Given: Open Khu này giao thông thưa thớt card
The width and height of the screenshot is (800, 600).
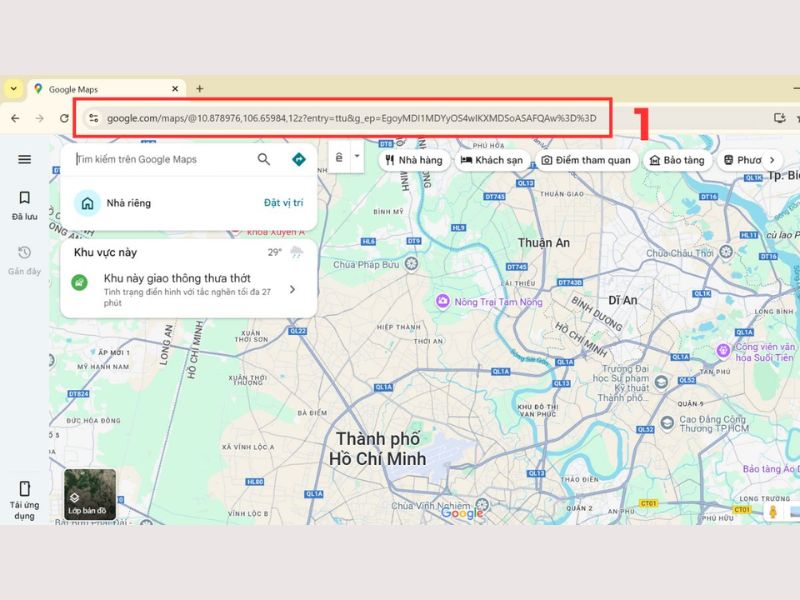Looking at the screenshot, I should tap(189, 289).
